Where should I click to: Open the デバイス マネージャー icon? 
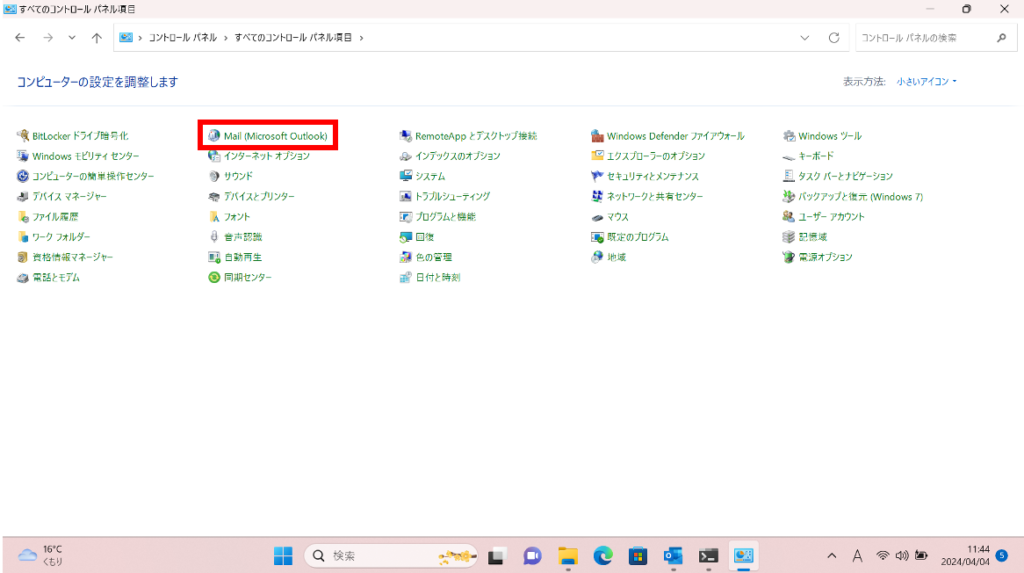(24, 196)
